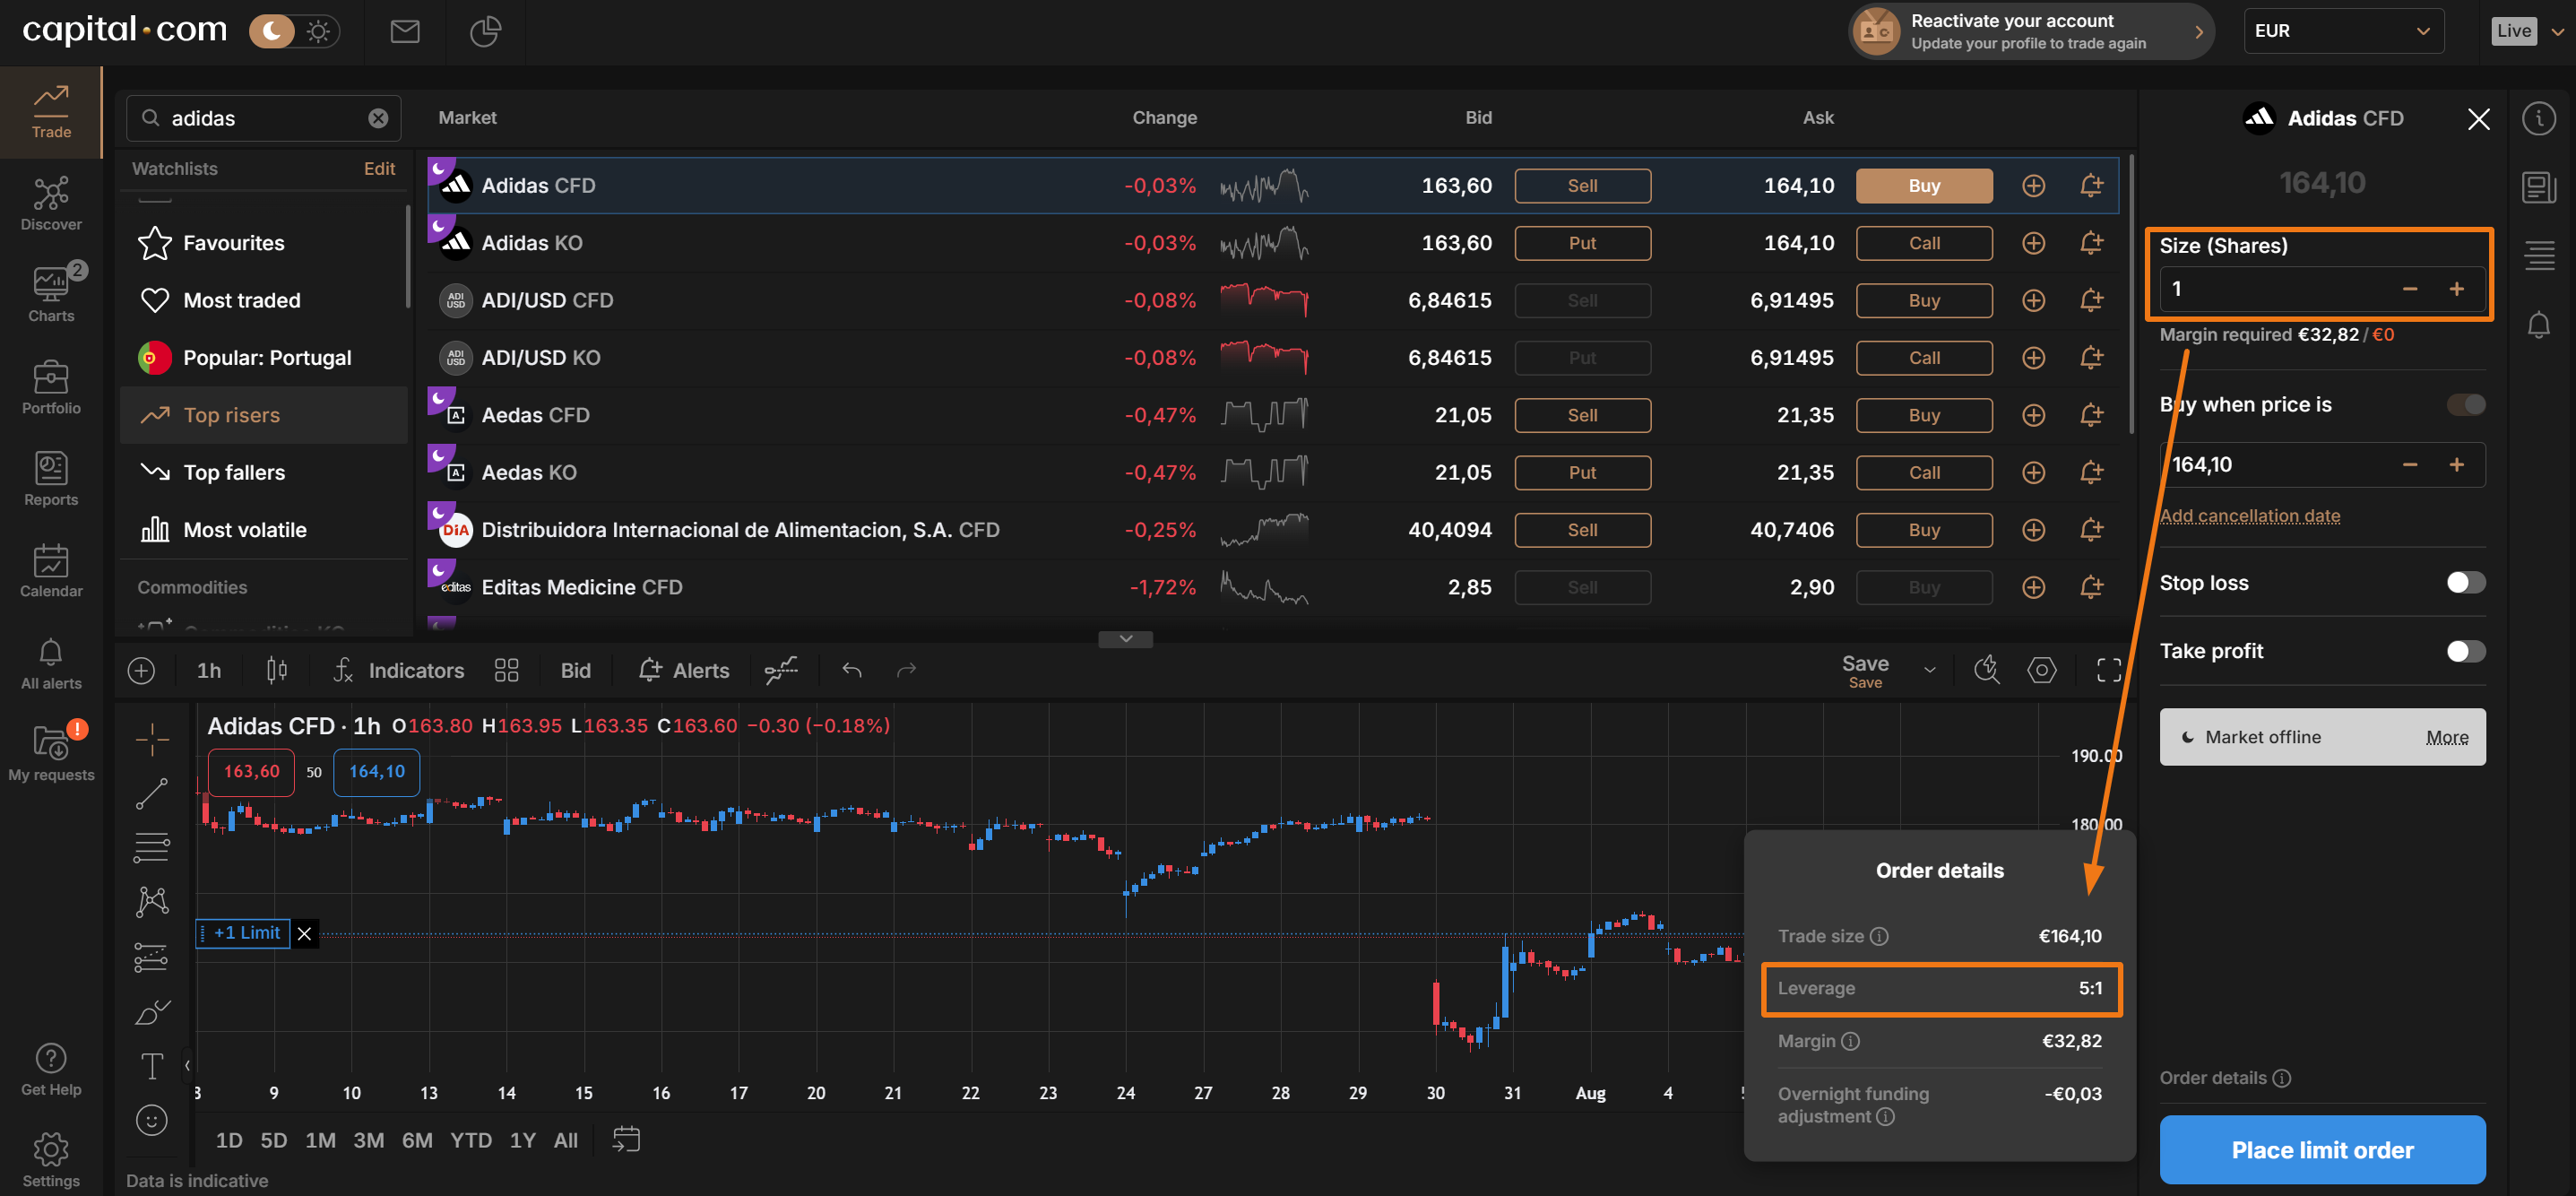Screen dimensions: 2576x1196
Task: Open the Settings section
Action: 51,1160
